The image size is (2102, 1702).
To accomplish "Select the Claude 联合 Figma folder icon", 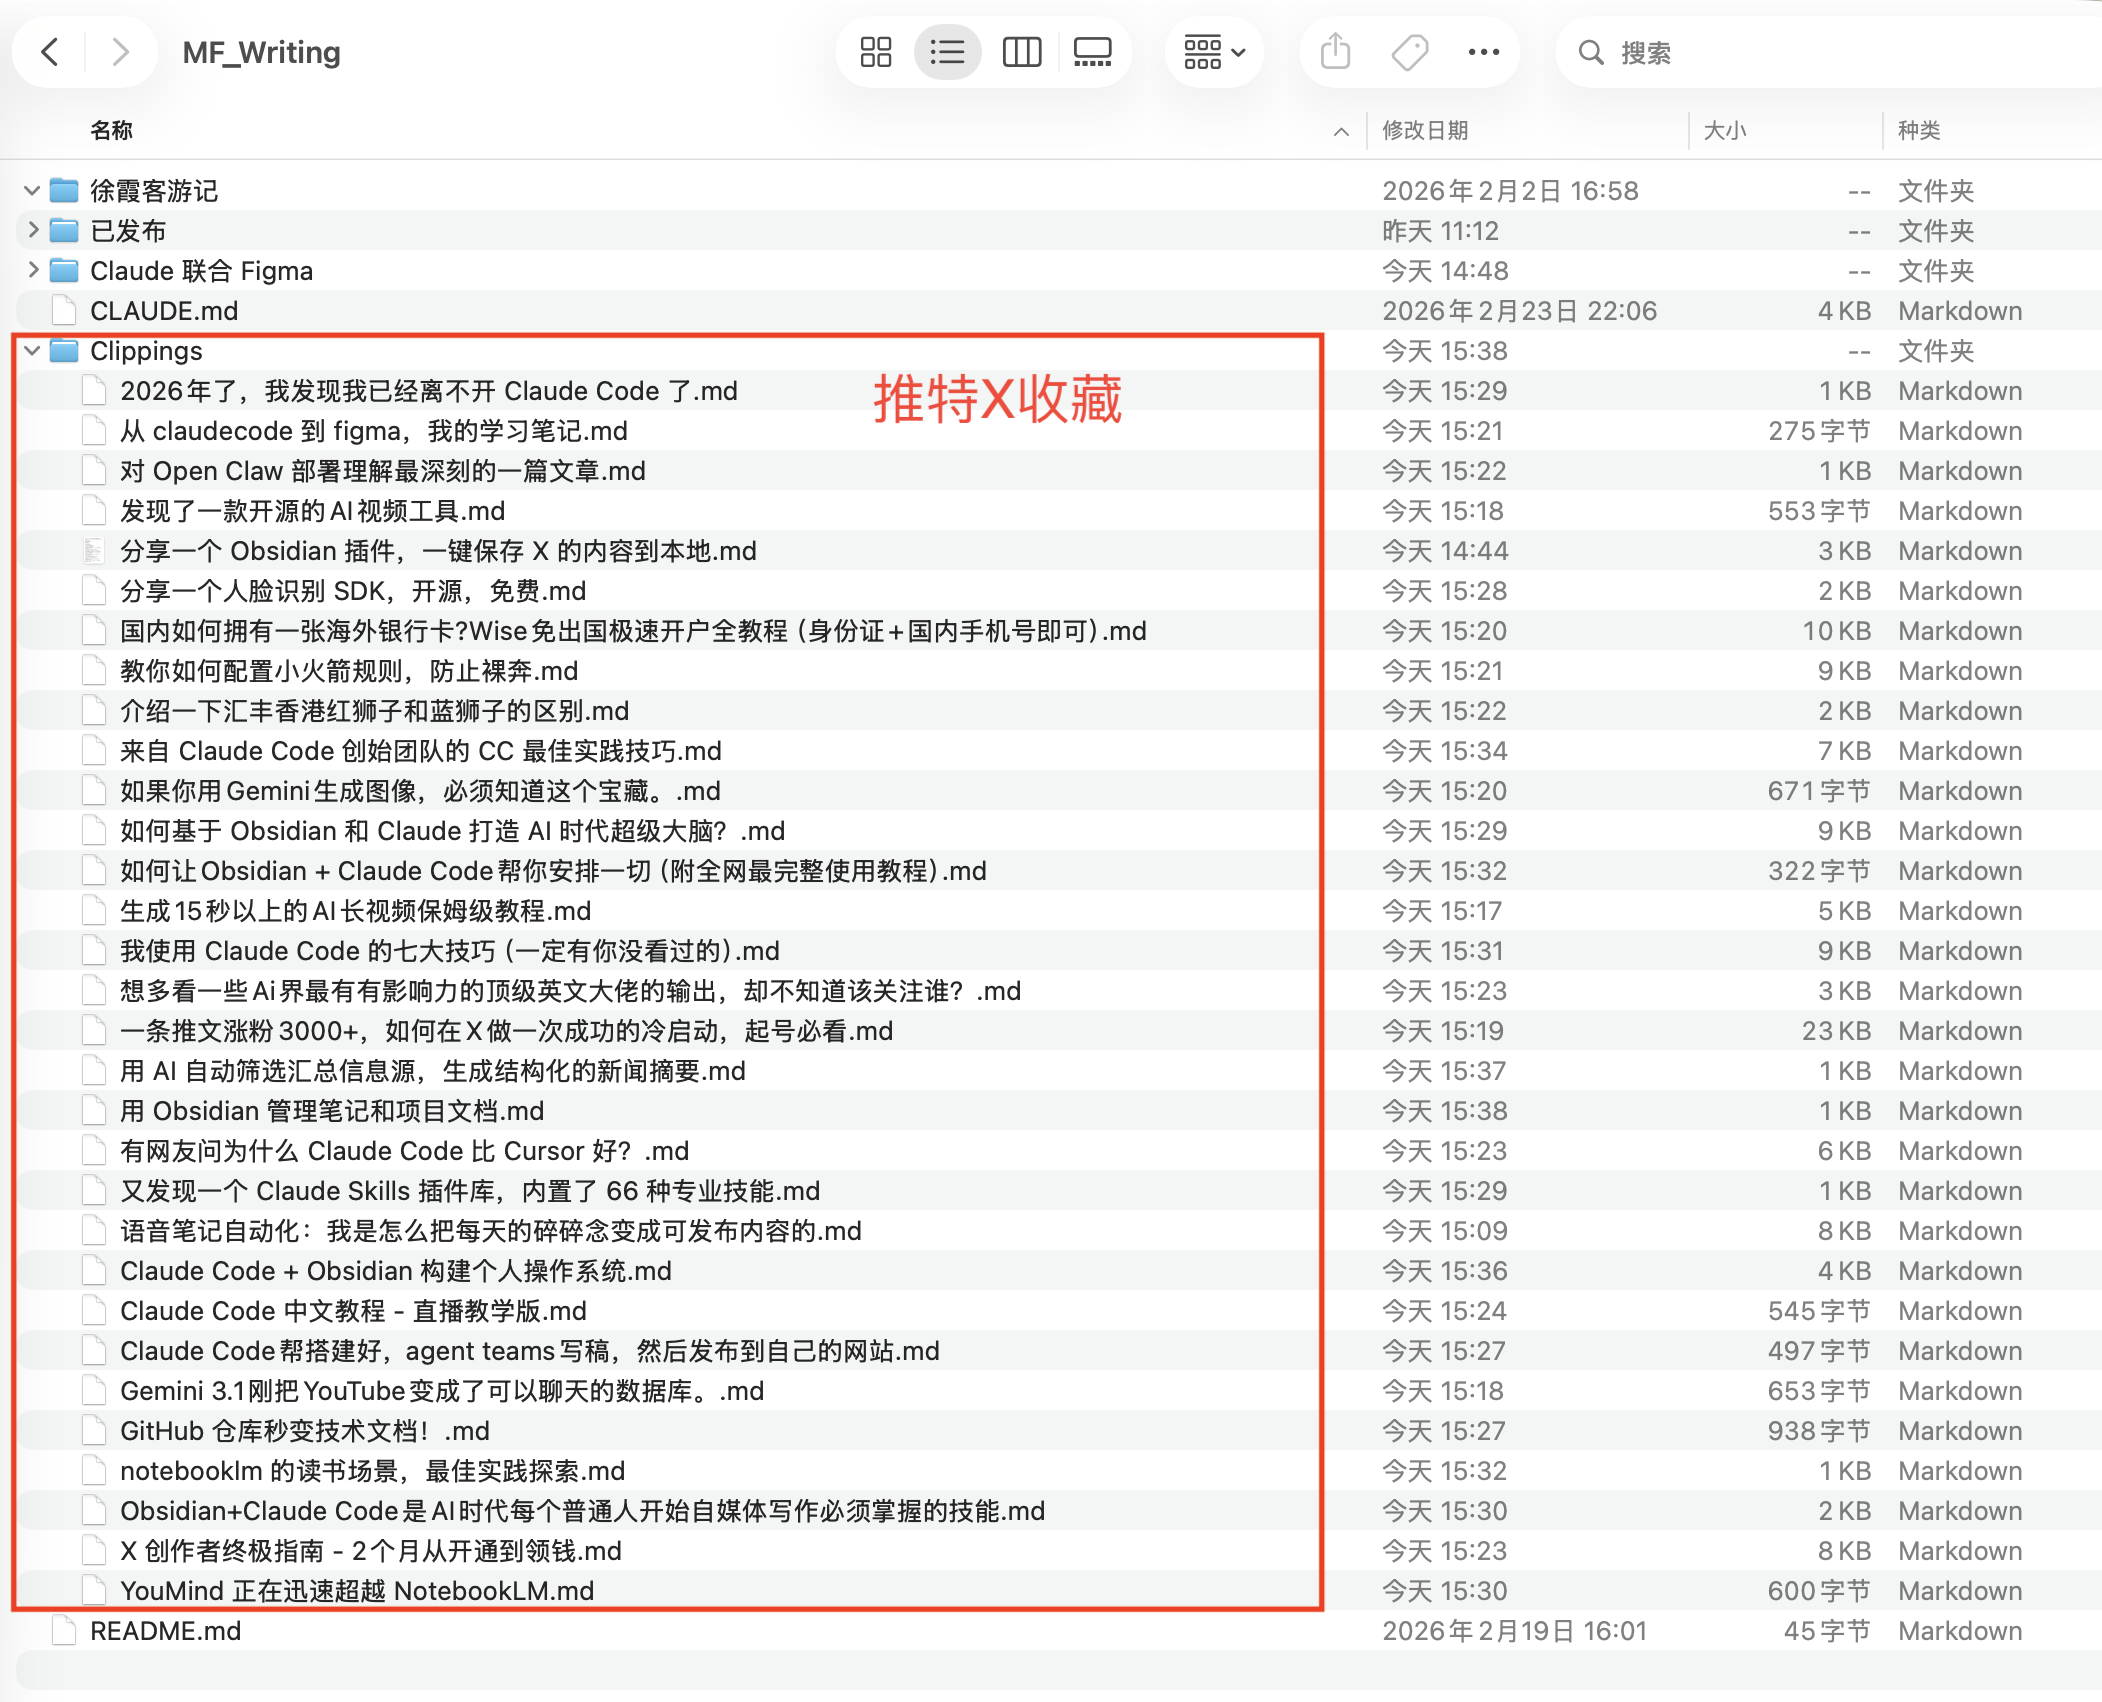I will point(64,270).
